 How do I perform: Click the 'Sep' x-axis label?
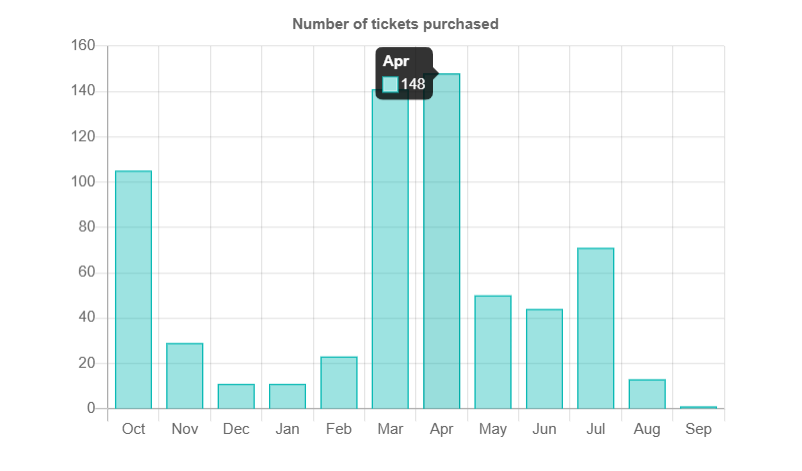698,430
